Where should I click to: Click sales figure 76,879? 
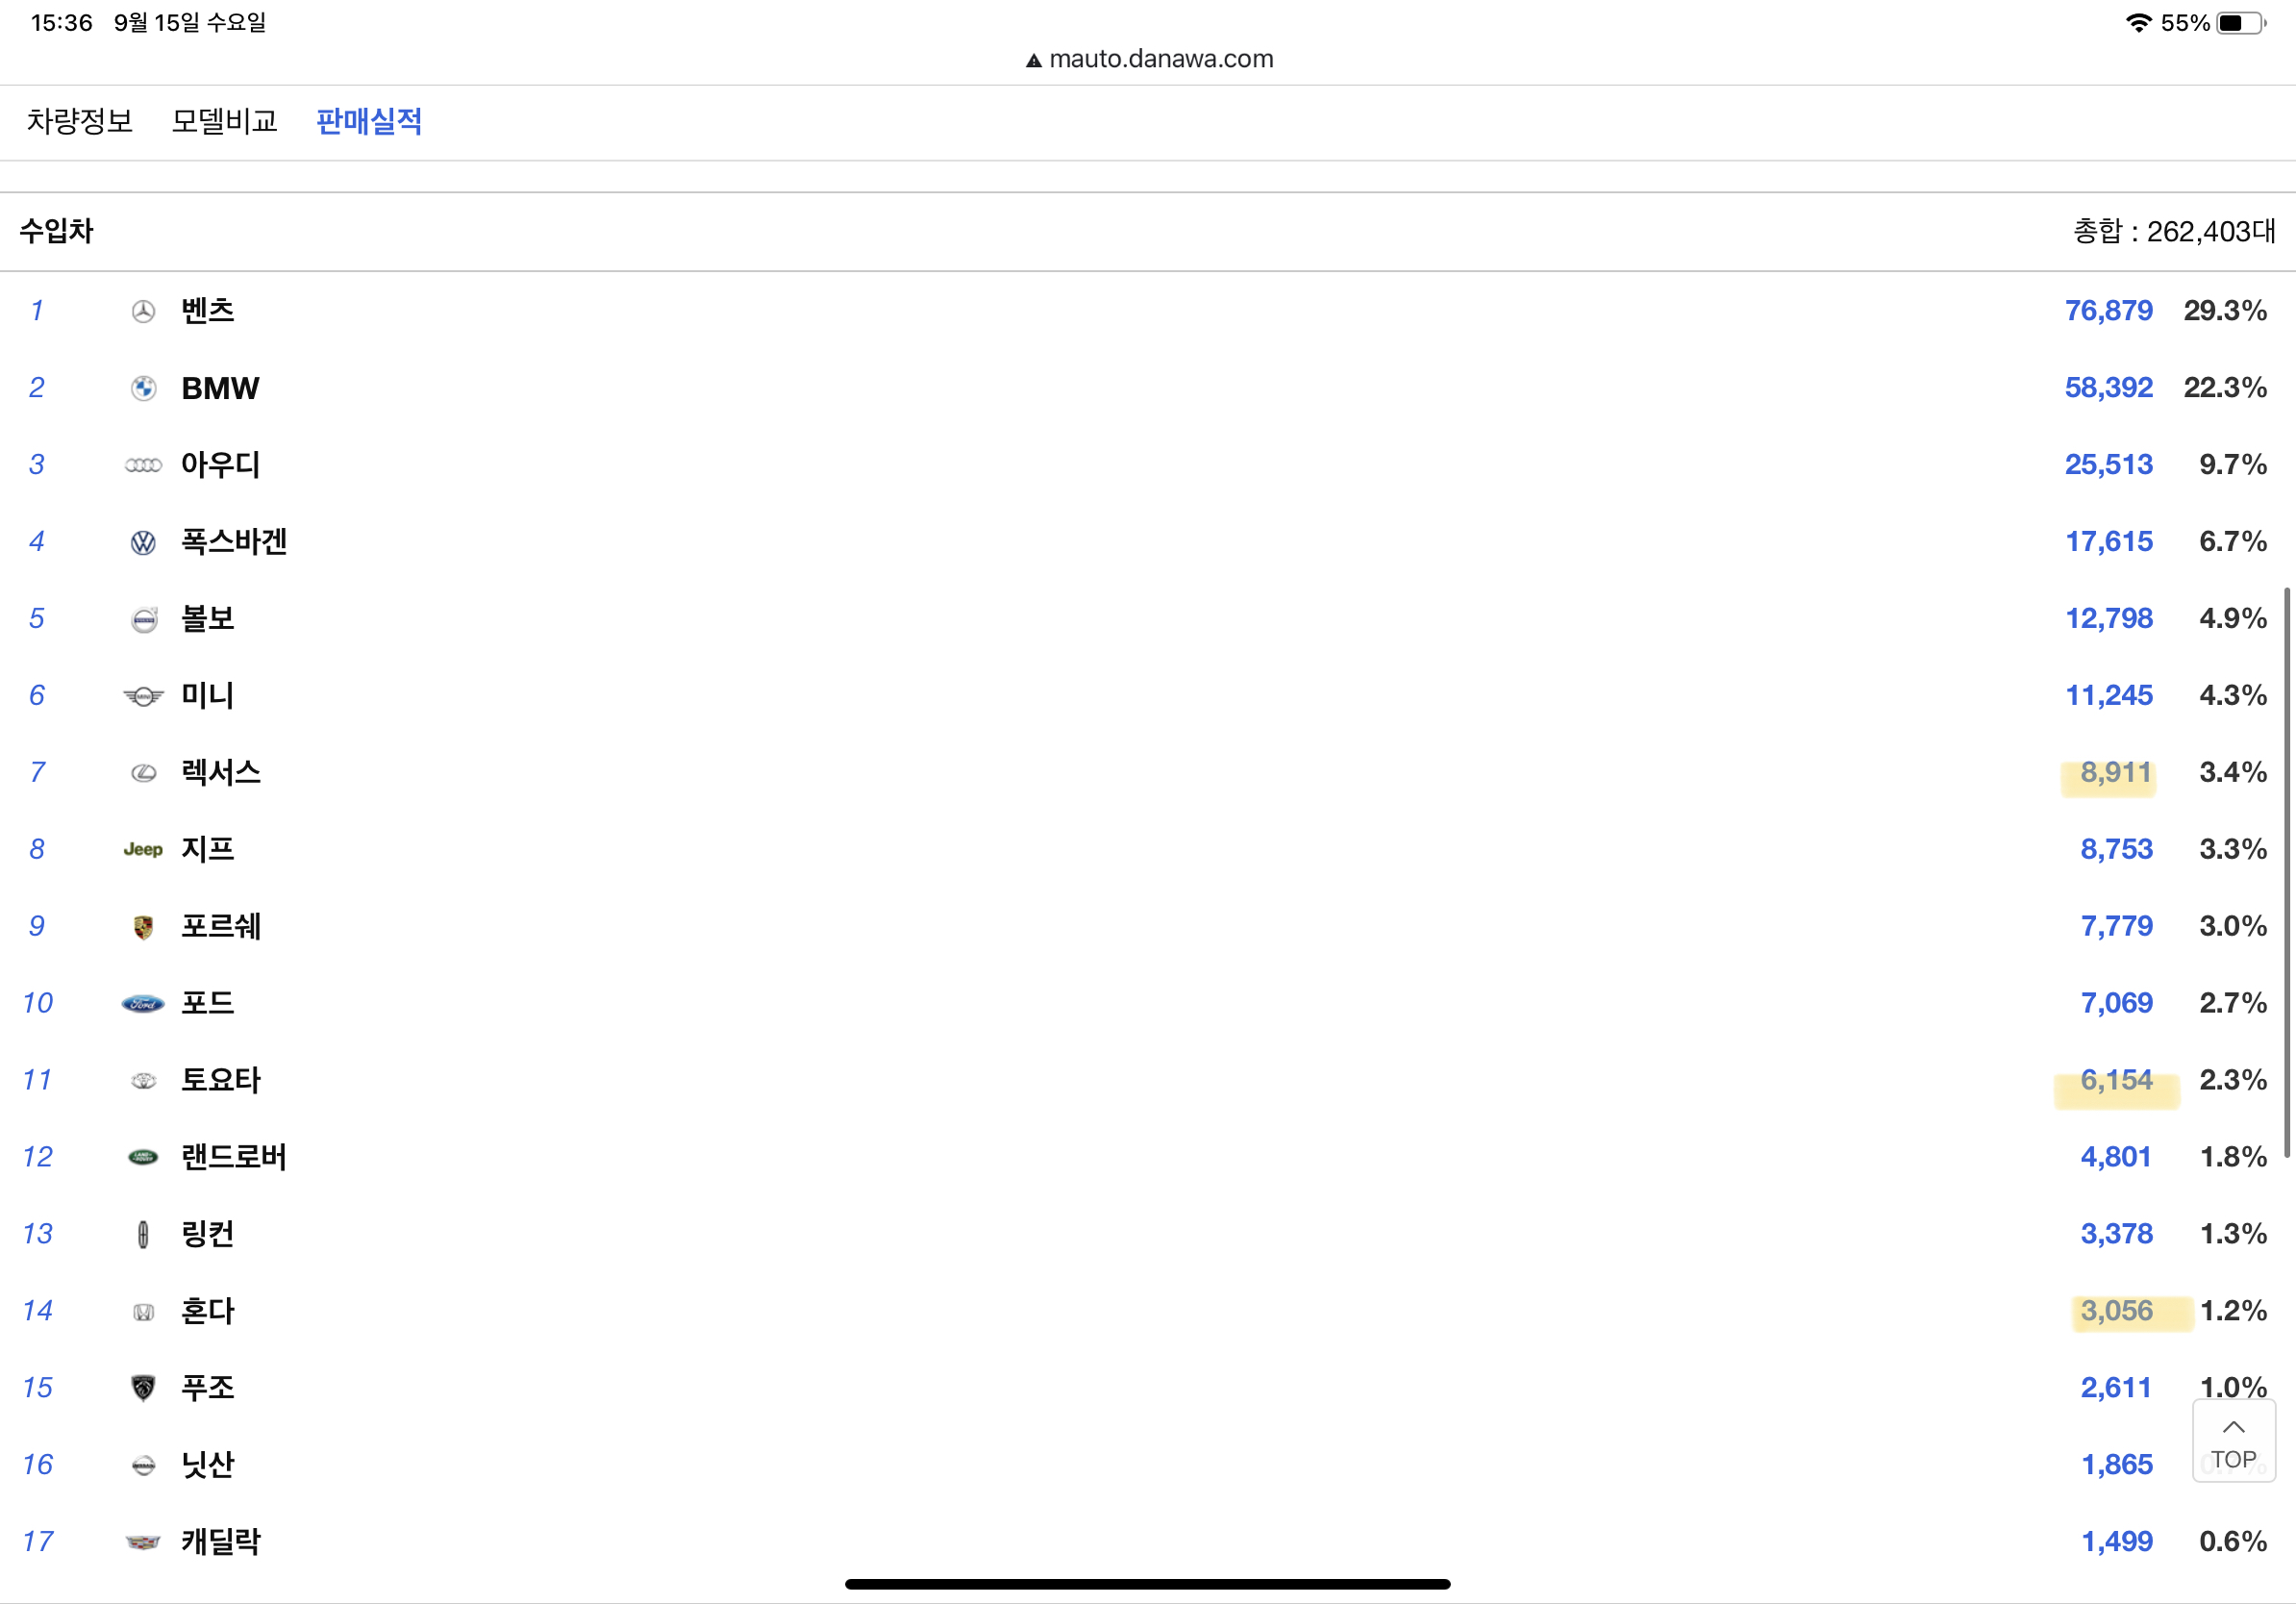tap(2109, 311)
